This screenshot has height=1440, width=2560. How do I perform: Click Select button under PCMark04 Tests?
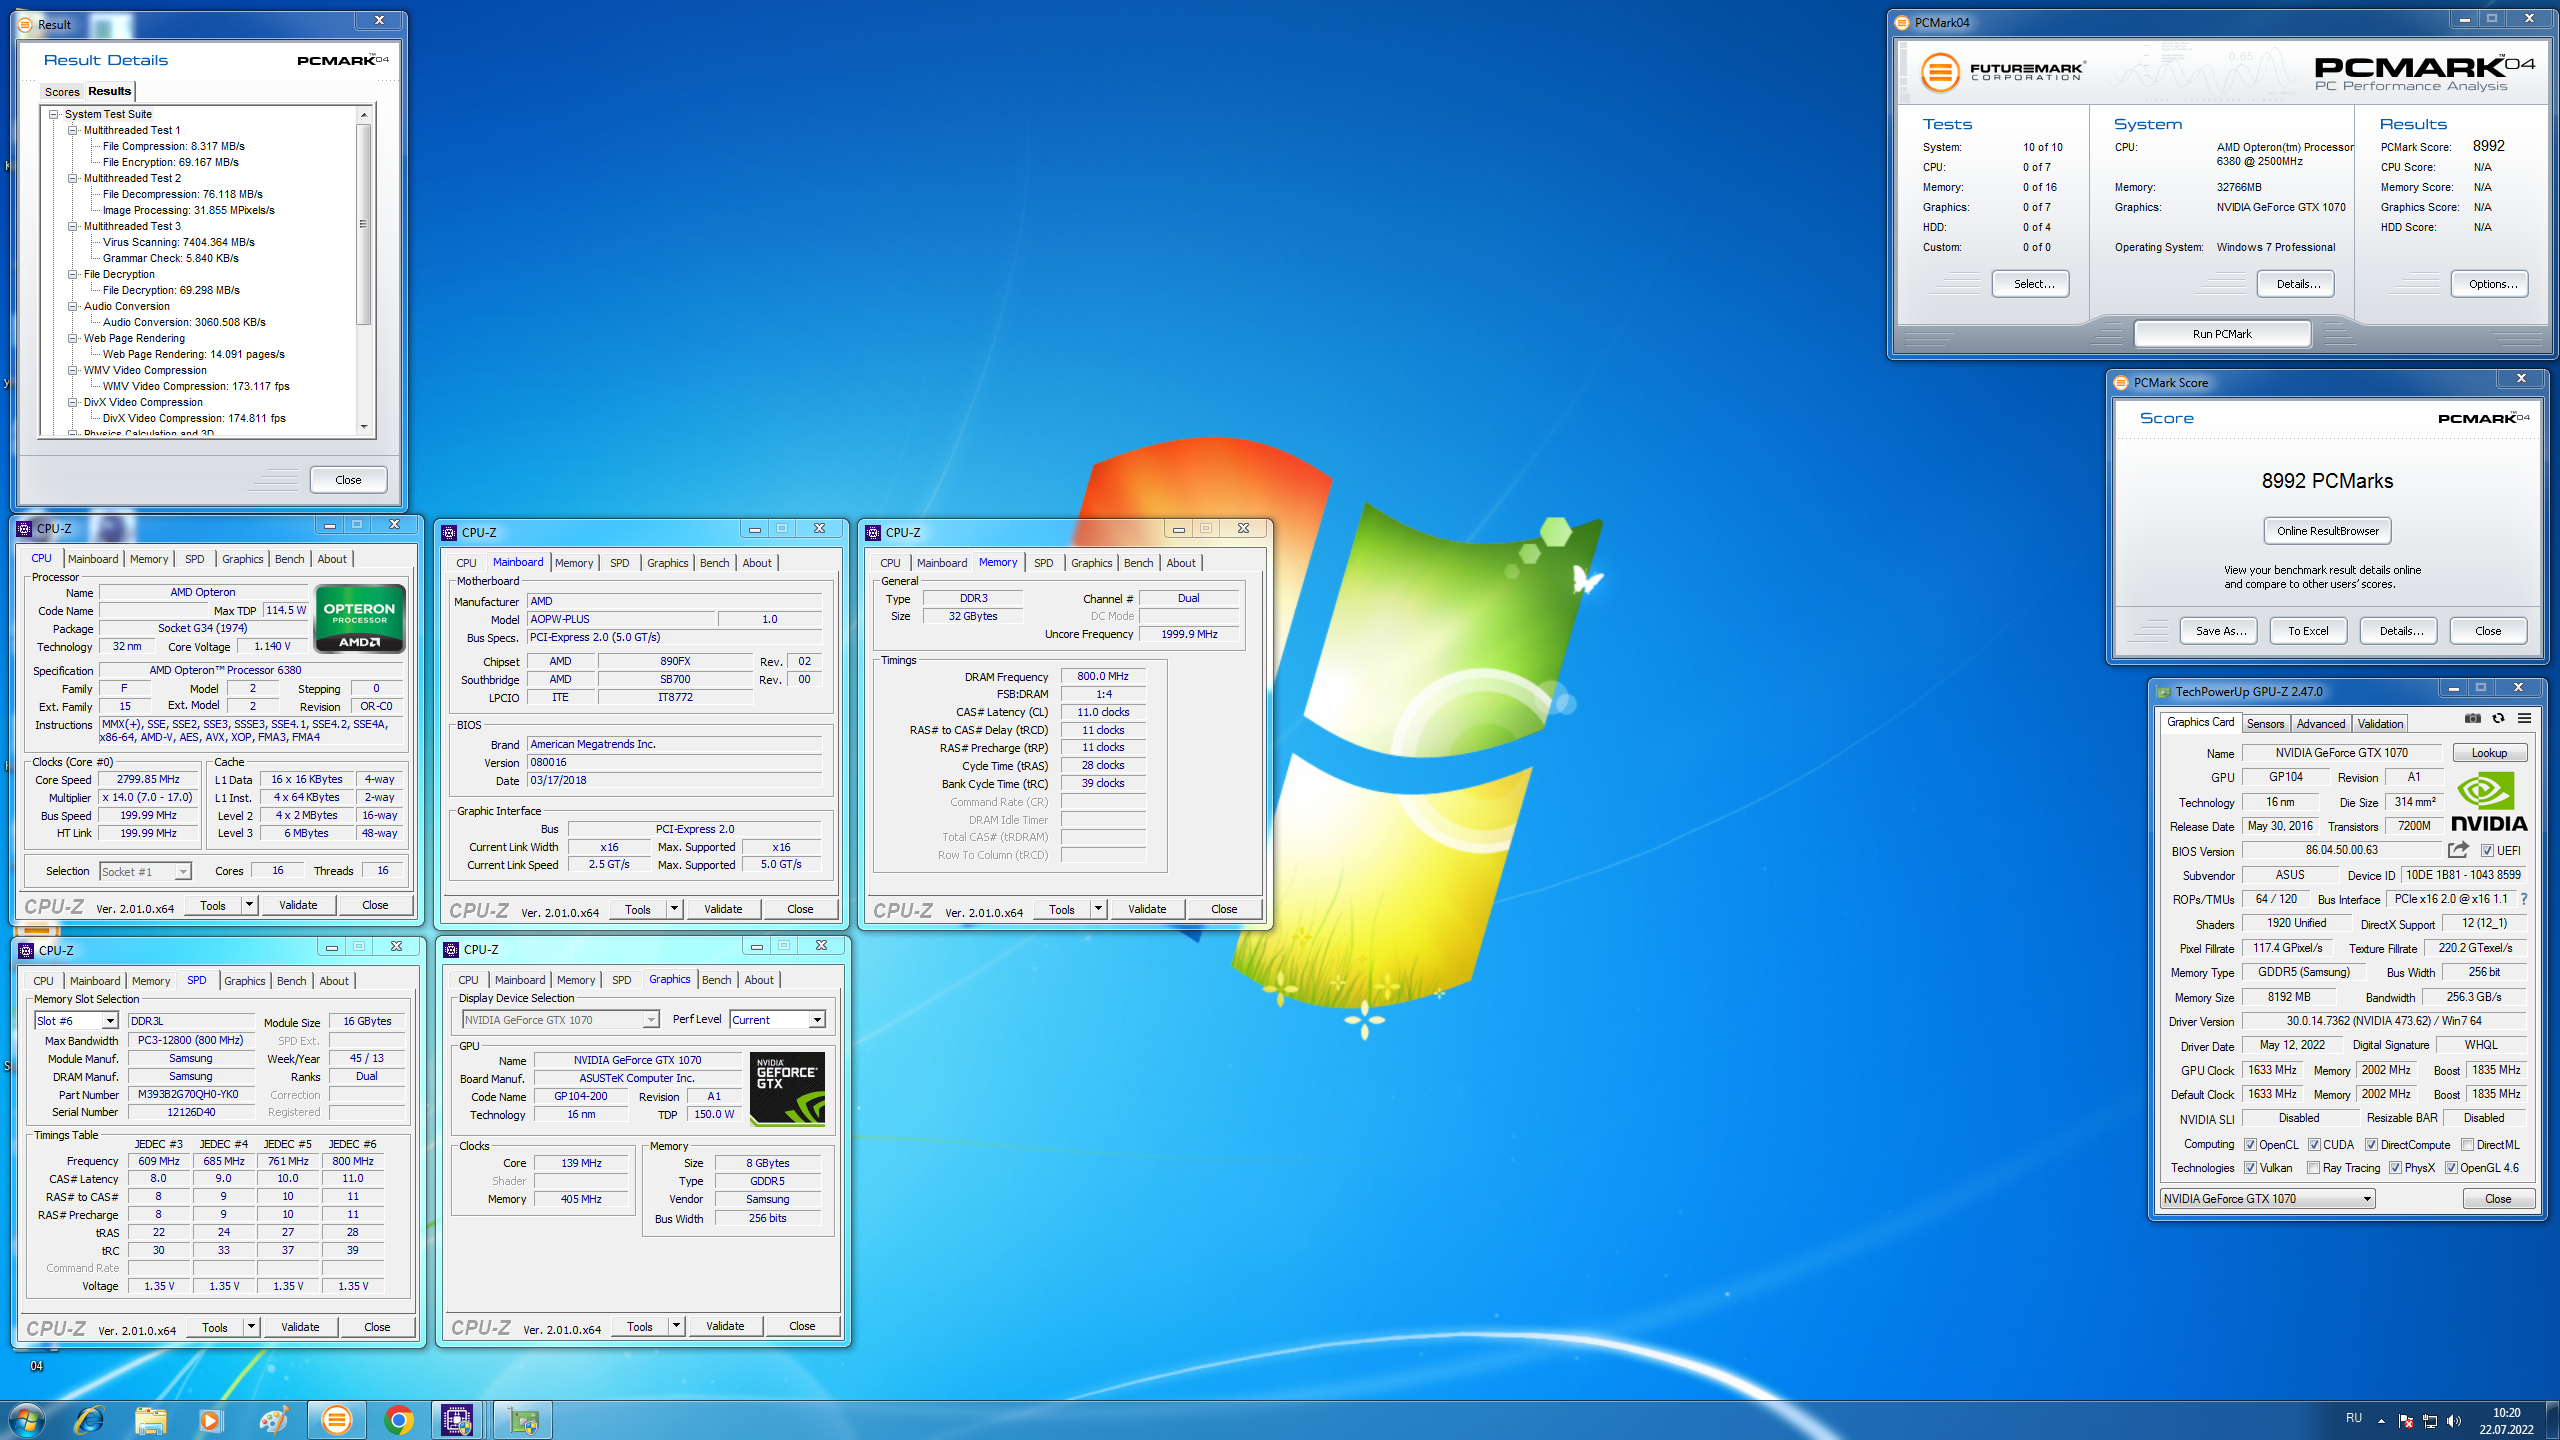(2033, 284)
